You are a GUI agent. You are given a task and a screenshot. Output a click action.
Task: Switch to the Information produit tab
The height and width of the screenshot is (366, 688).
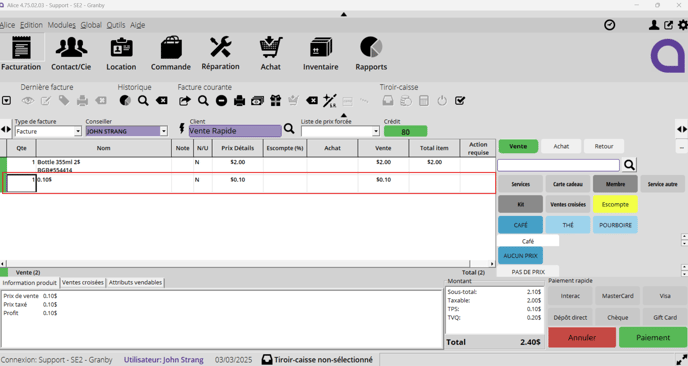[x=30, y=283]
